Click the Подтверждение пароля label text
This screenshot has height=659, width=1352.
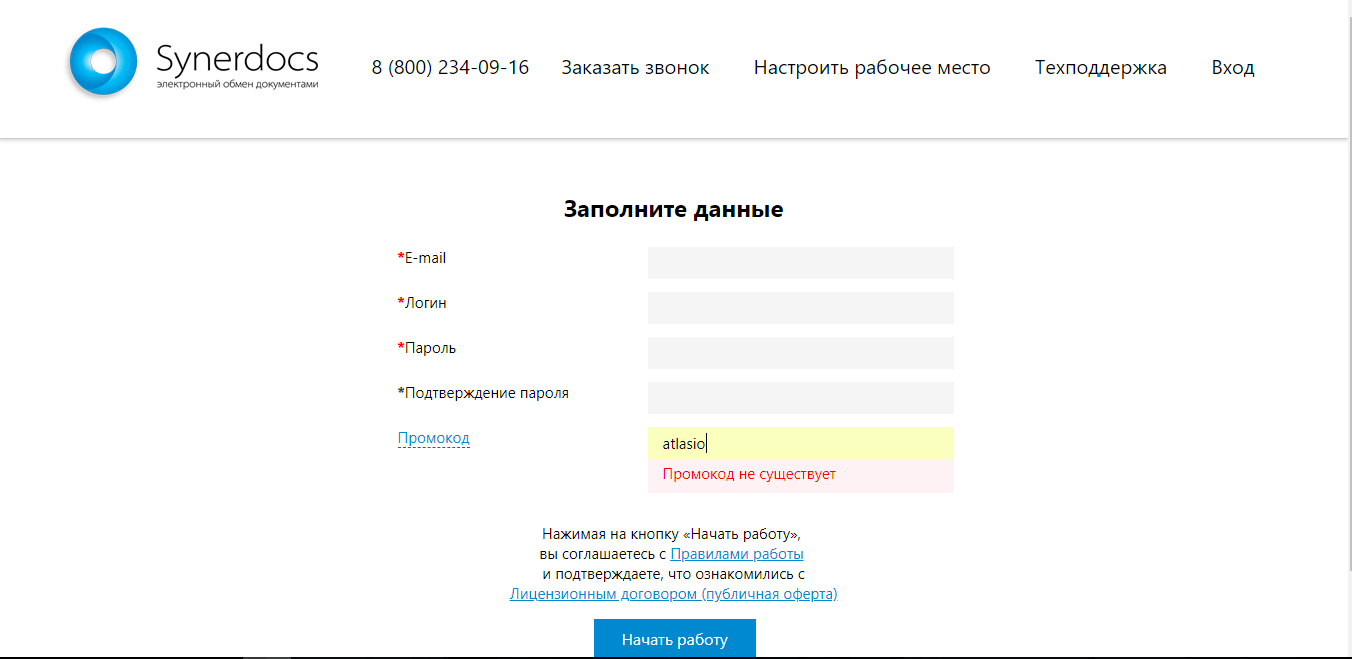(x=486, y=393)
